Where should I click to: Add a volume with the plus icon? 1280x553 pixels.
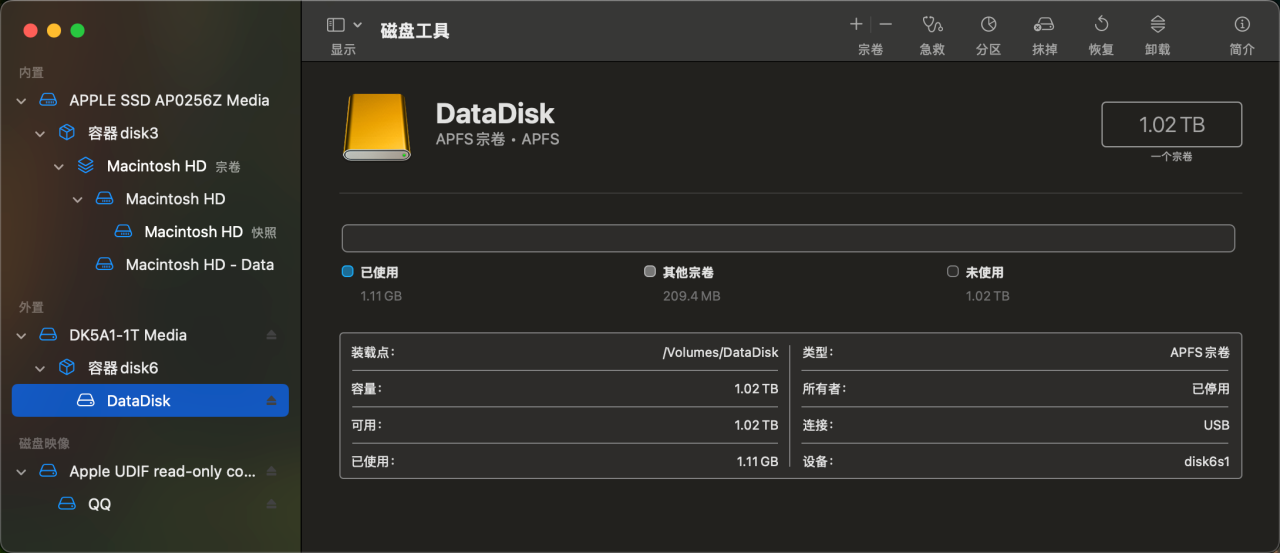pos(856,25)
